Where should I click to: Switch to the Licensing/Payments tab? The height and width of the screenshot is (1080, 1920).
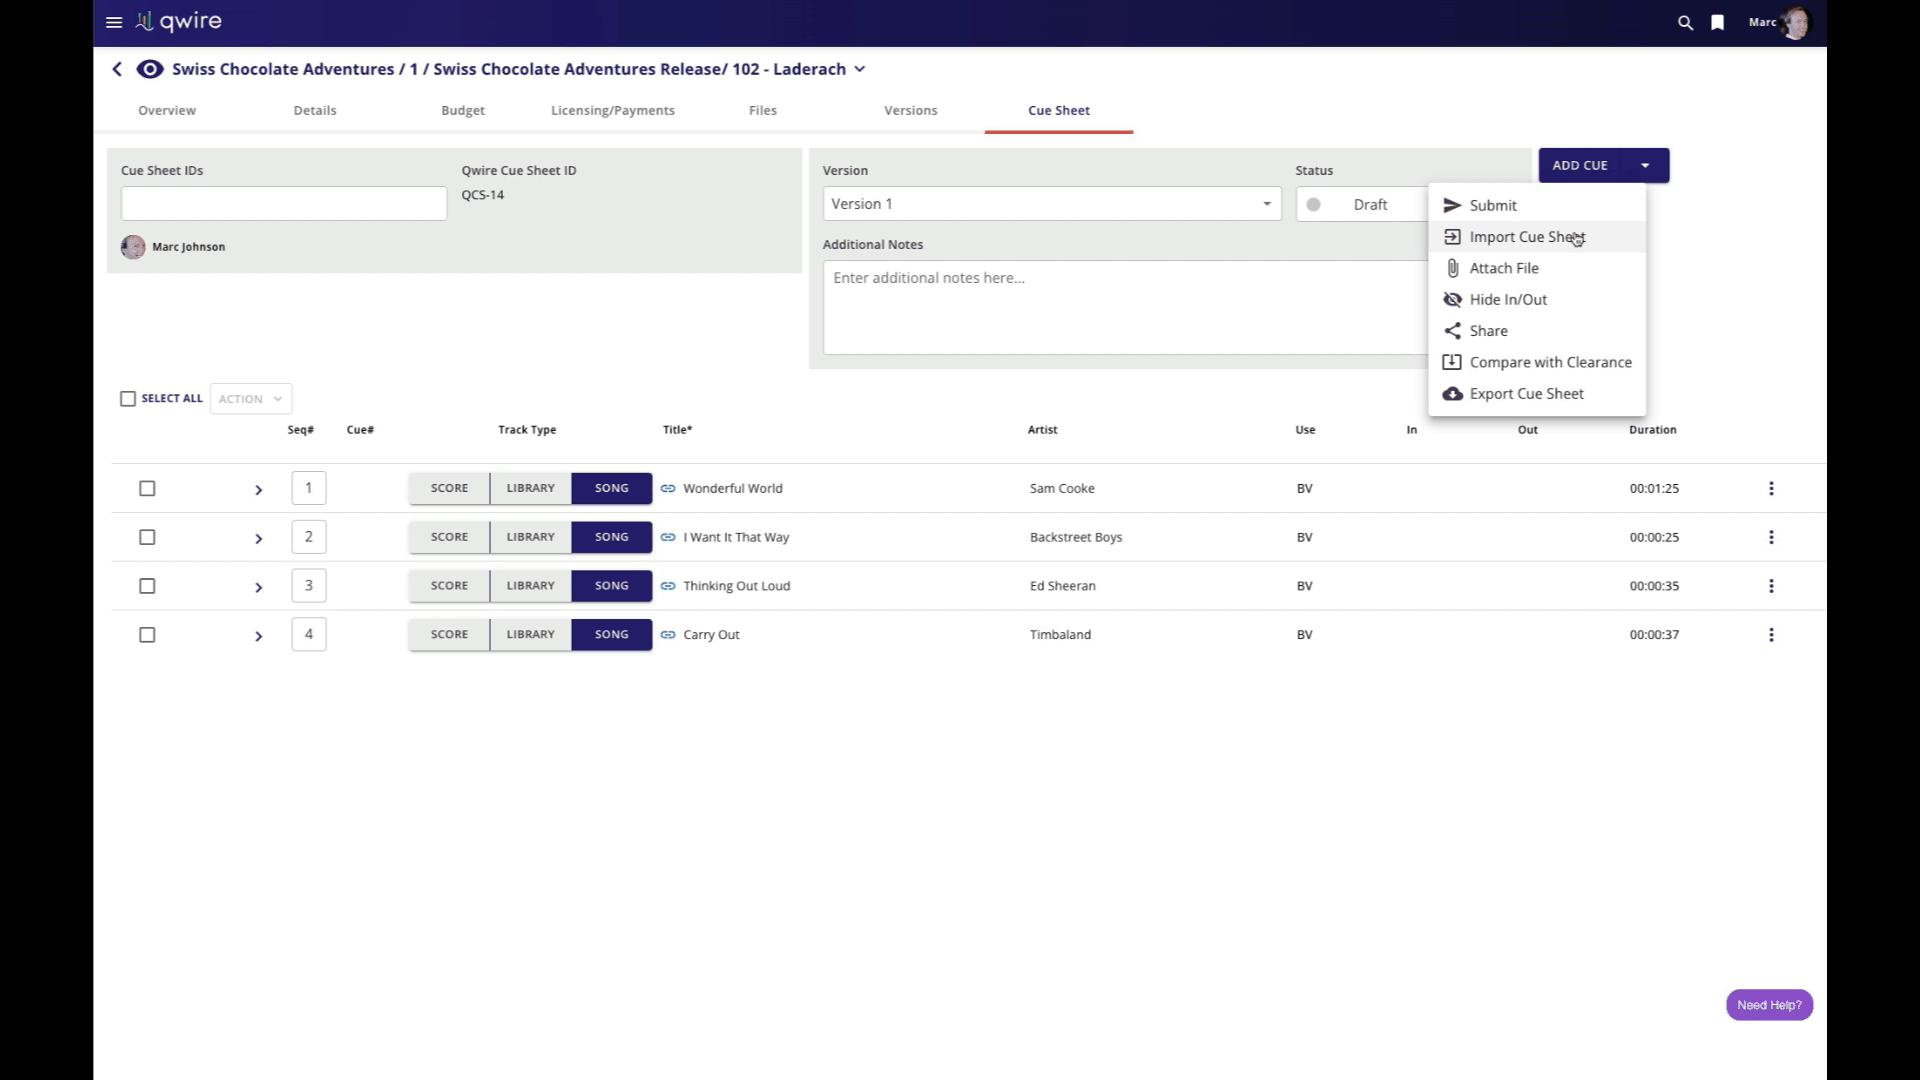point(612,111)
